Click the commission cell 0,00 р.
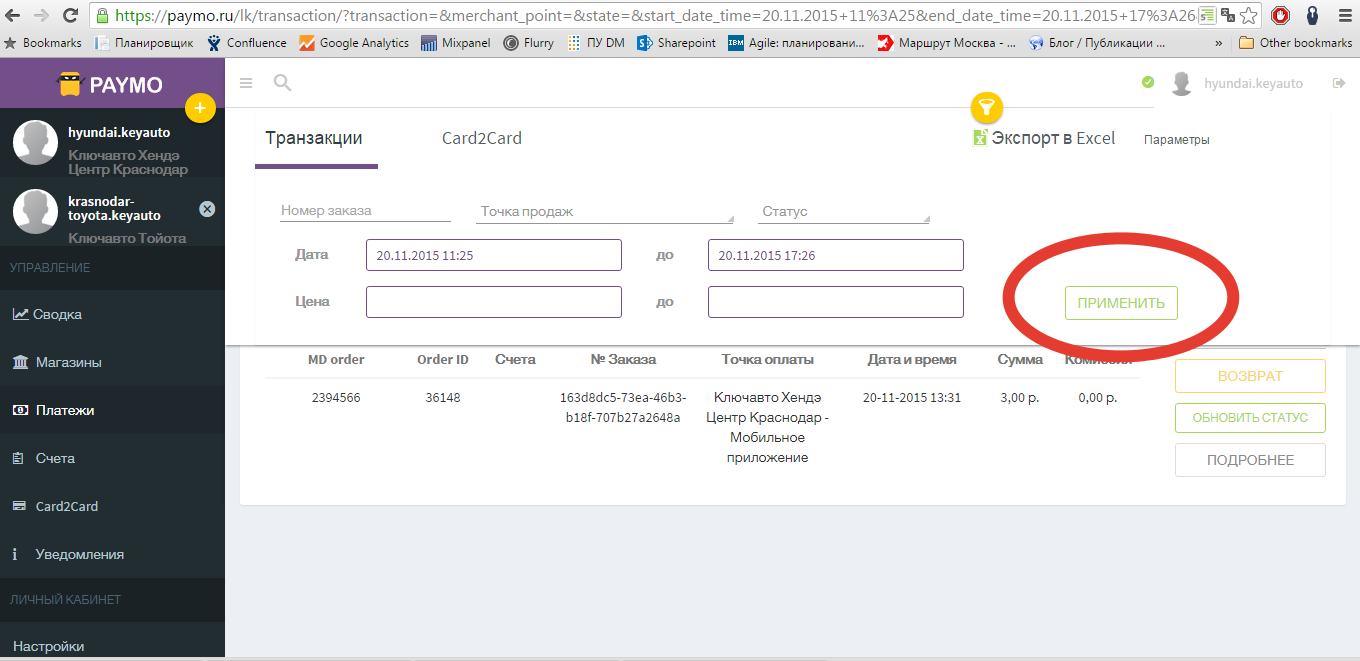Image resolution: width=1360 pixels, height=661 pixels. pyautogui.click(x=1098, y=397)
